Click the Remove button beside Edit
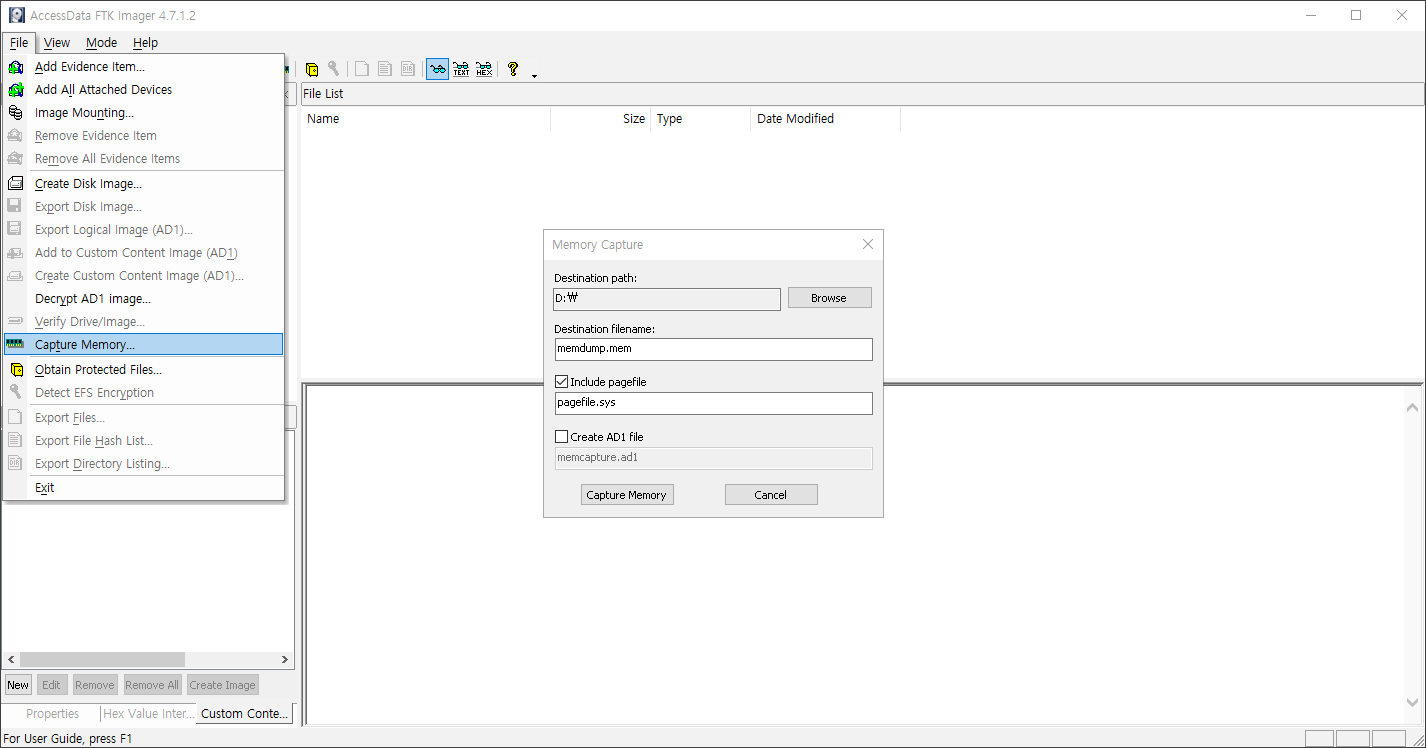 pos(95,685)
